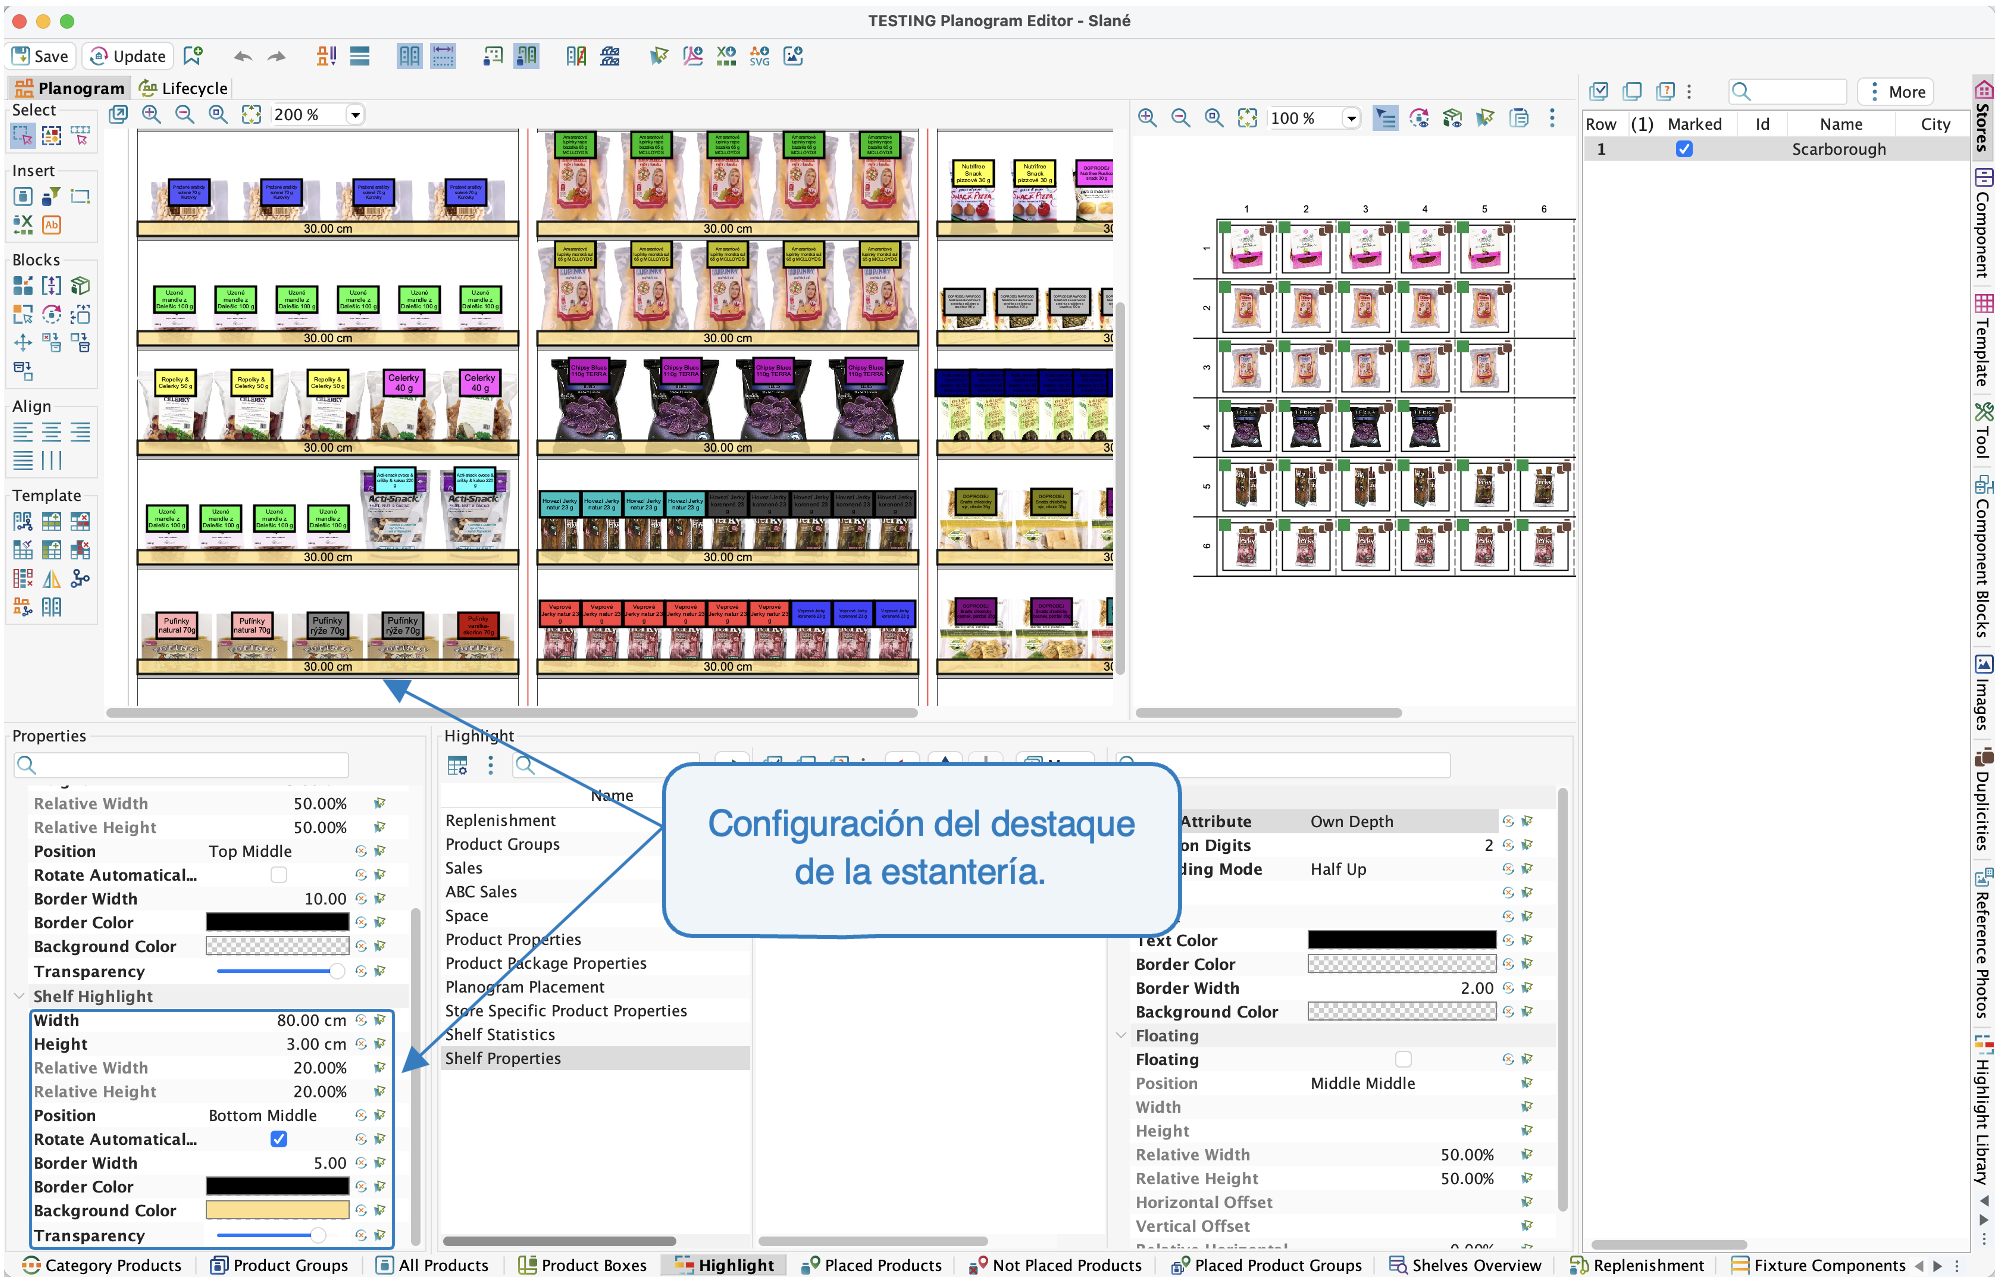2004x1282 pixels.
Task: Switch to the Planogram tab
Action: (x=69, y=88)
